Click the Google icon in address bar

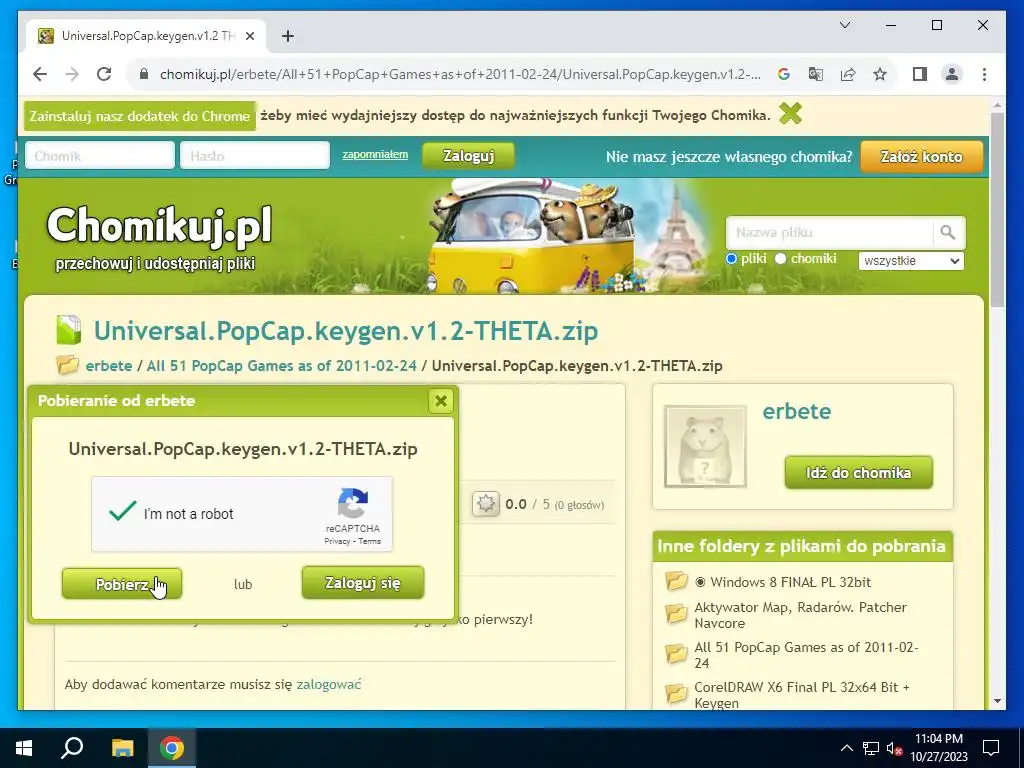point(784,74)
